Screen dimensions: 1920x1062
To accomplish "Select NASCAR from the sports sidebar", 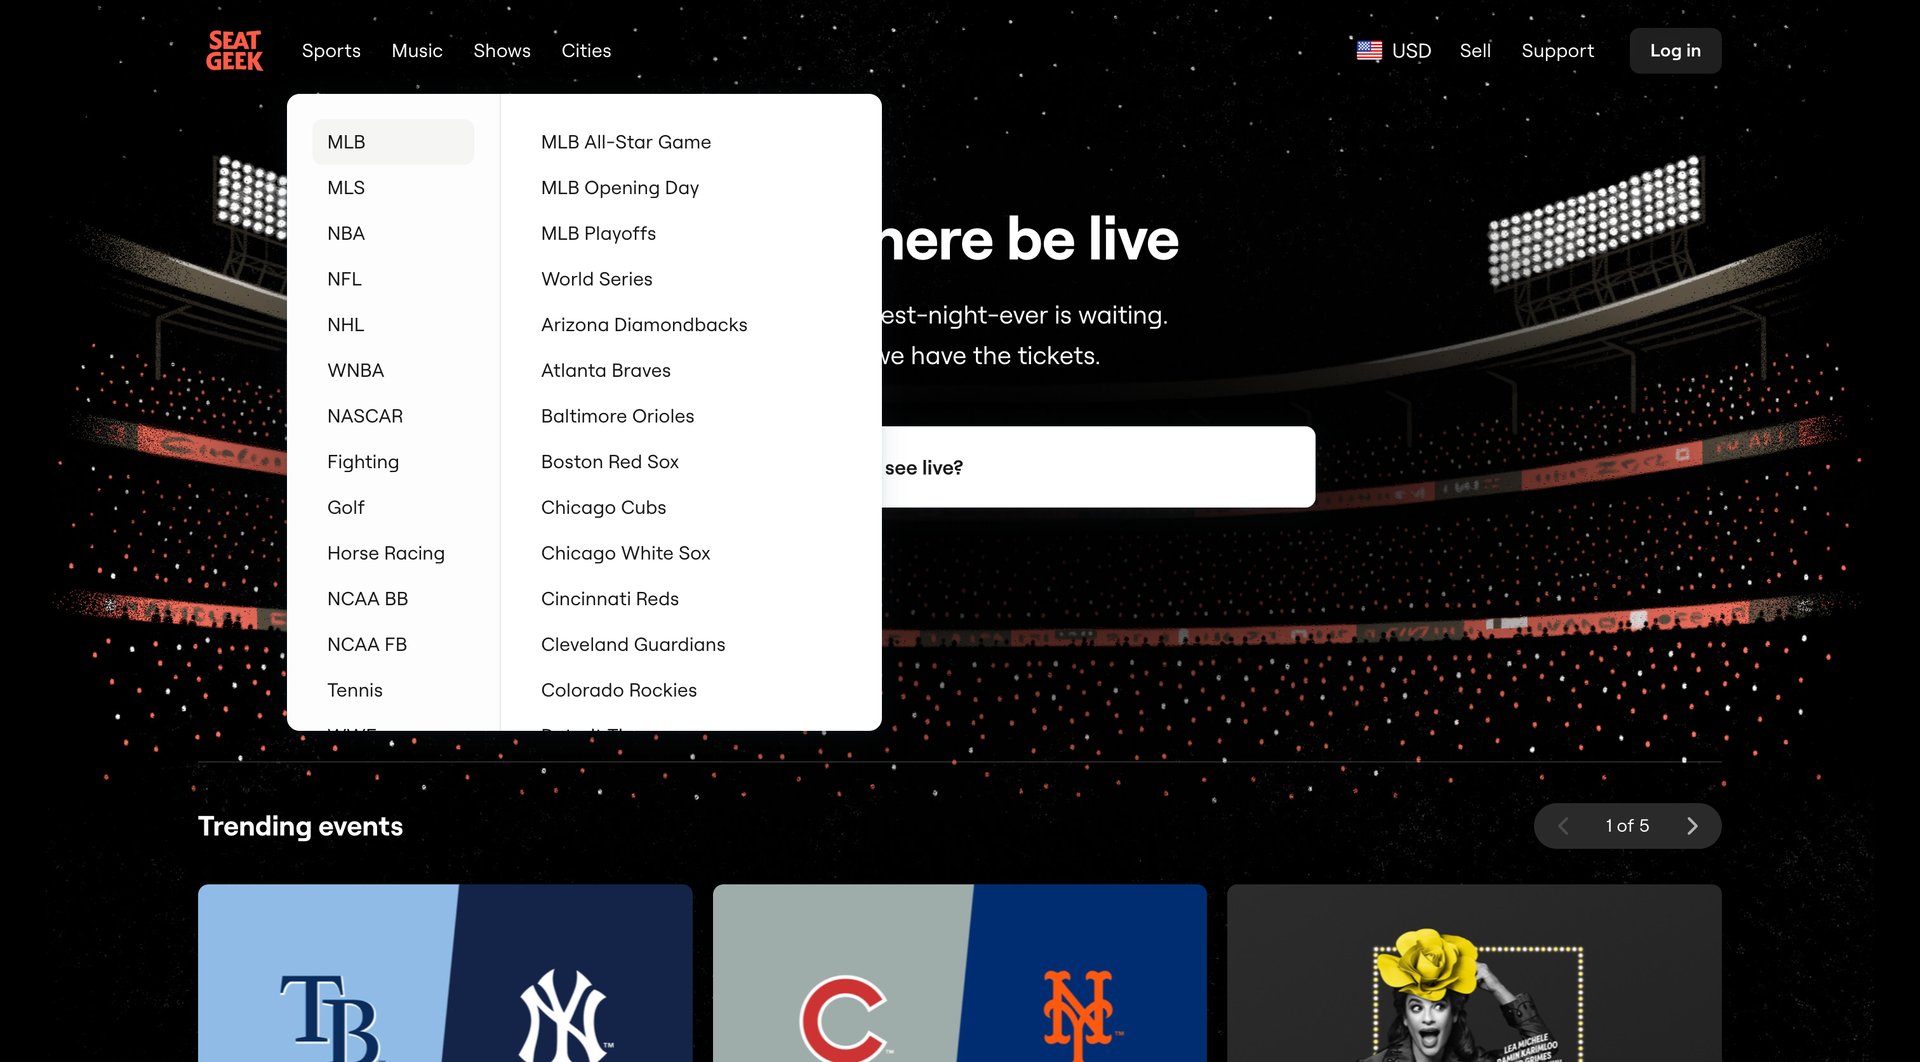I will point(365,415).
